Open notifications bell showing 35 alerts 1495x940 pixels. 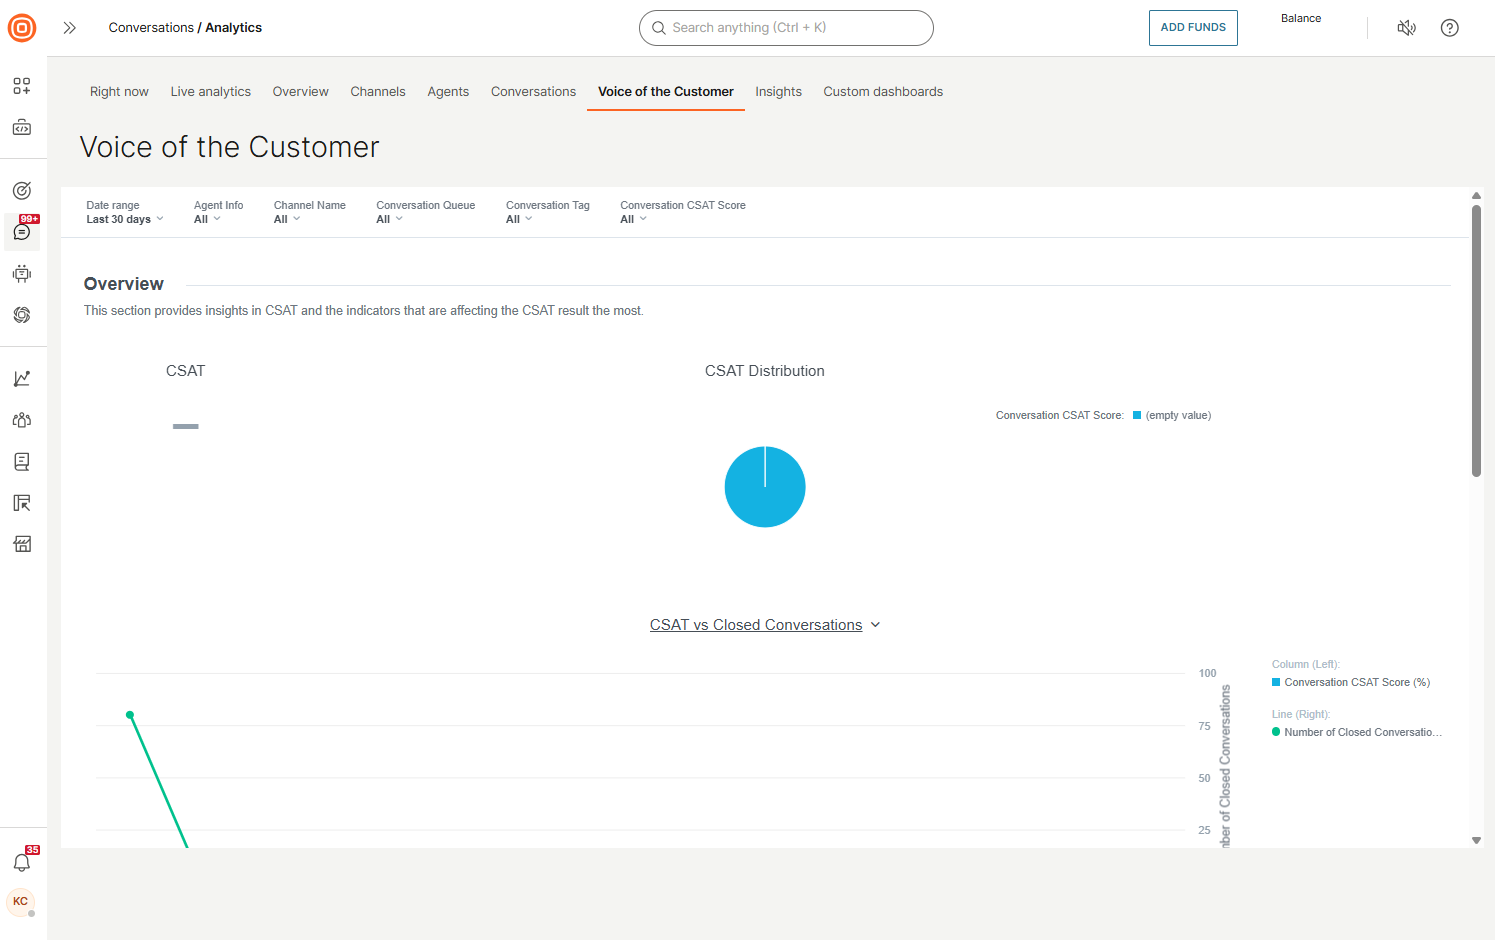pos(21,861)
